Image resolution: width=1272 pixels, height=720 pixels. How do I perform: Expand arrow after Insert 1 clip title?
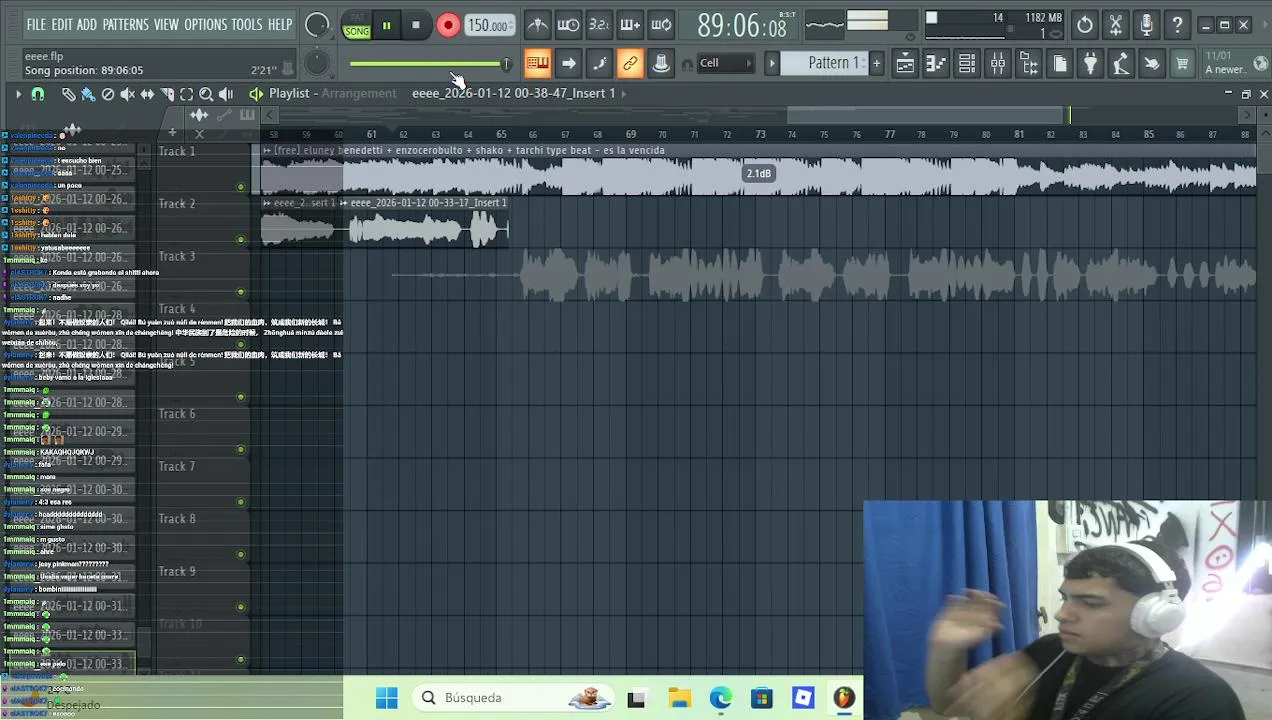point(624,93)
